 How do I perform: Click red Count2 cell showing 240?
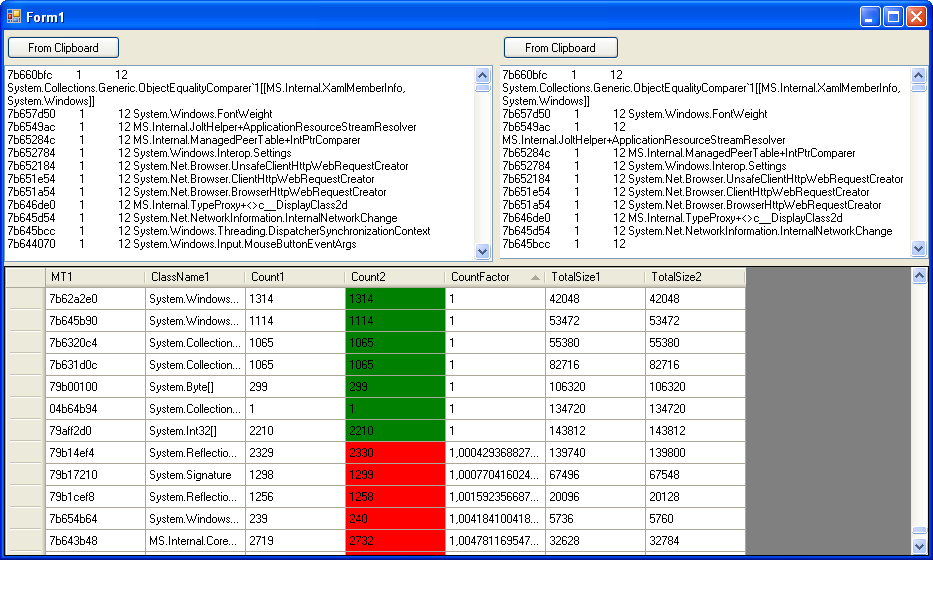tap(395, 519)
